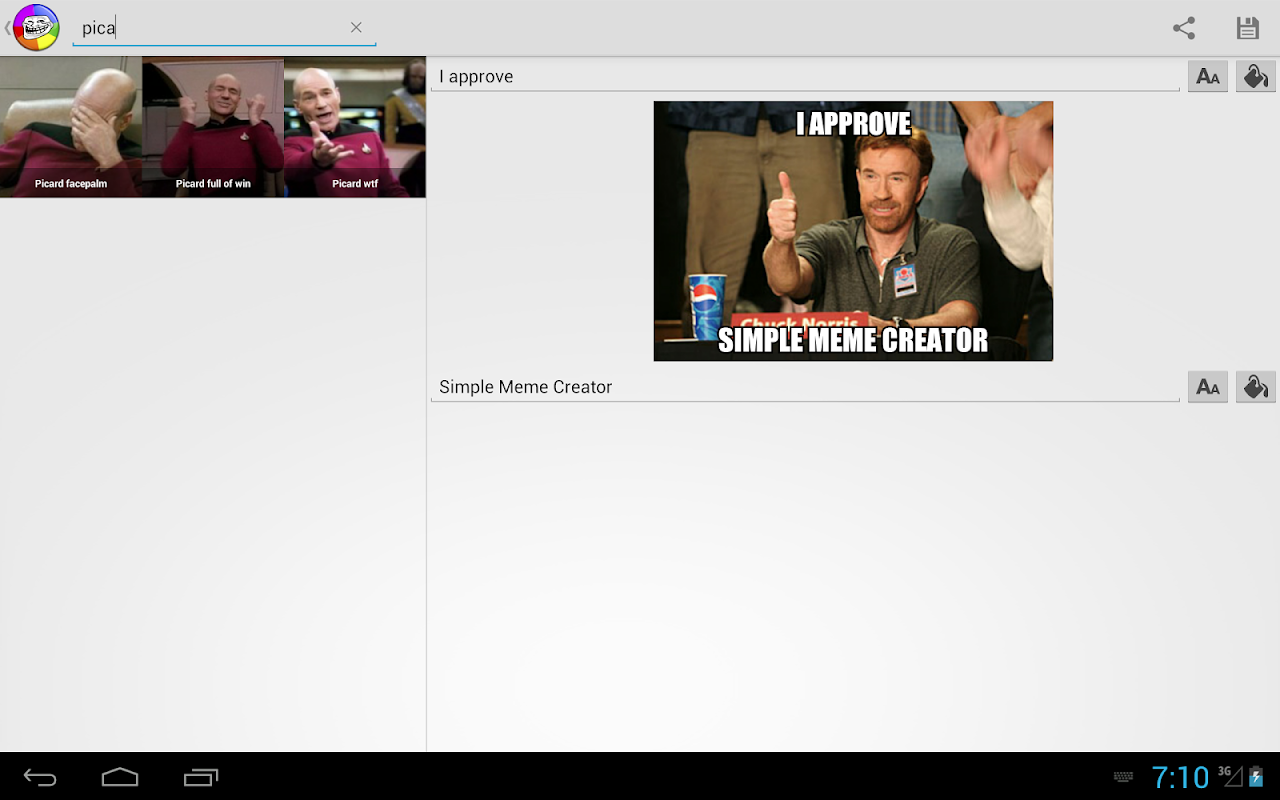Screen dimensions: 1280x800
Task: Clear the search field with the X
Action: pos(356,28)
